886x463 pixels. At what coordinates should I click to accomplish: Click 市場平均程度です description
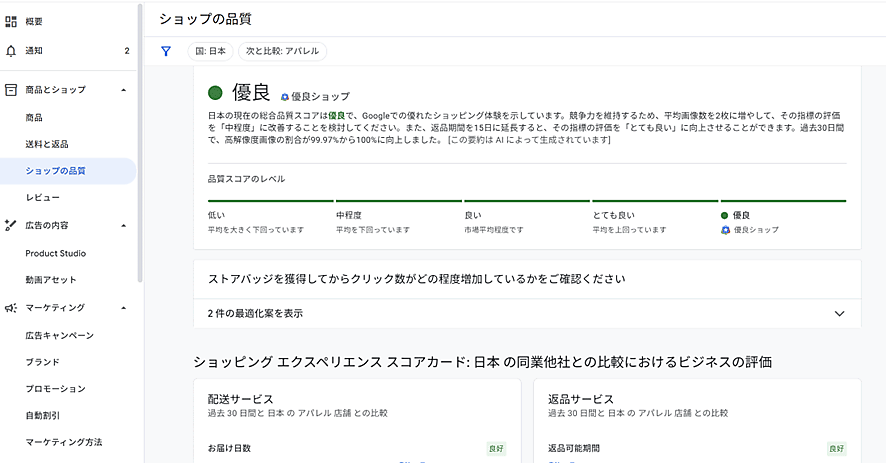click(494, 230)
